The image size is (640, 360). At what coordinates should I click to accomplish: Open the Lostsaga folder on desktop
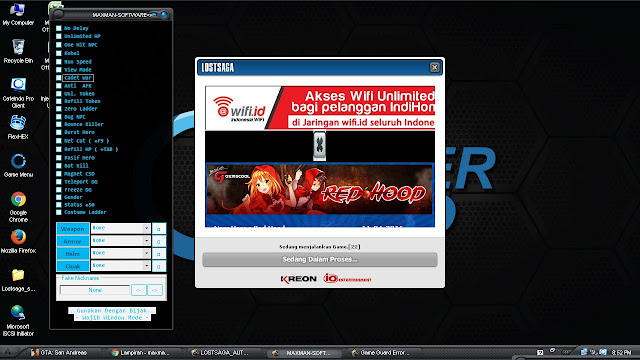point(18,280)
